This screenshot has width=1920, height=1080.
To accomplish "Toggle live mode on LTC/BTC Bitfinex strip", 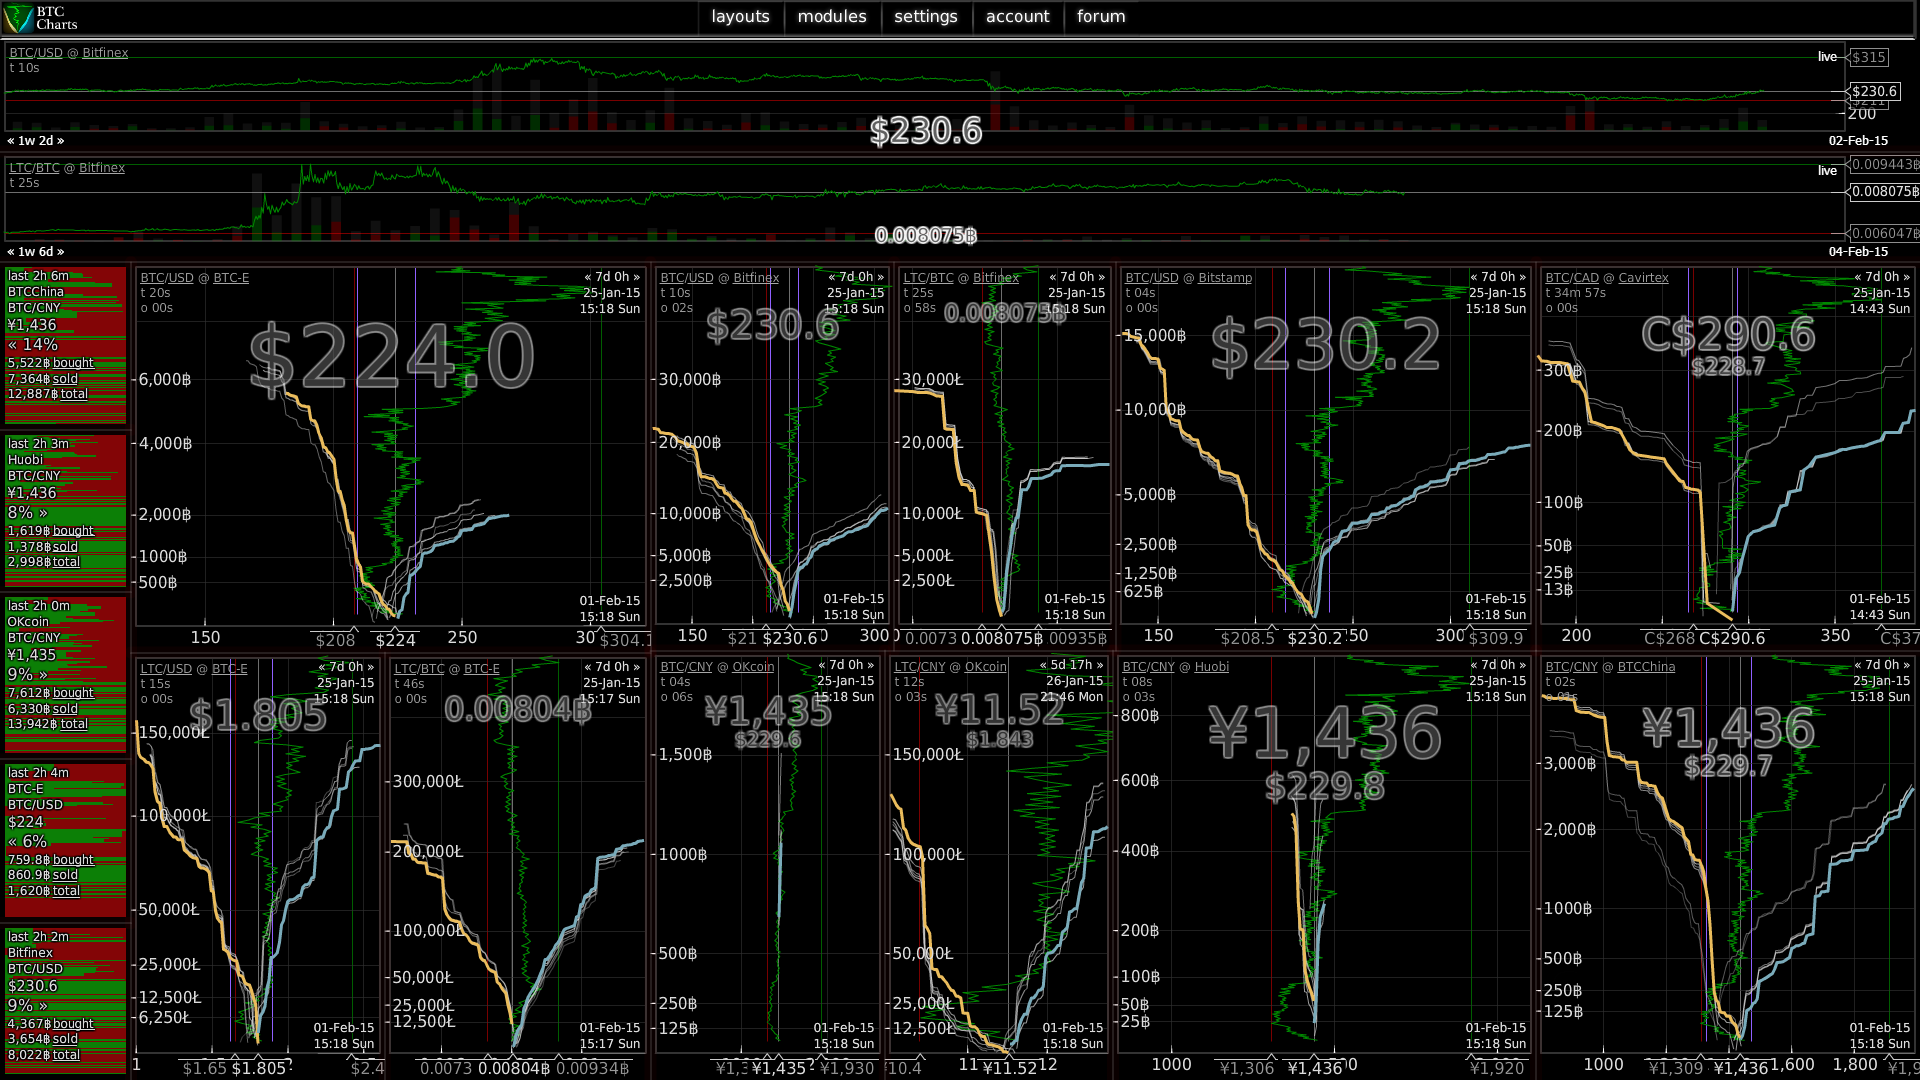I will click(1827, 171).
